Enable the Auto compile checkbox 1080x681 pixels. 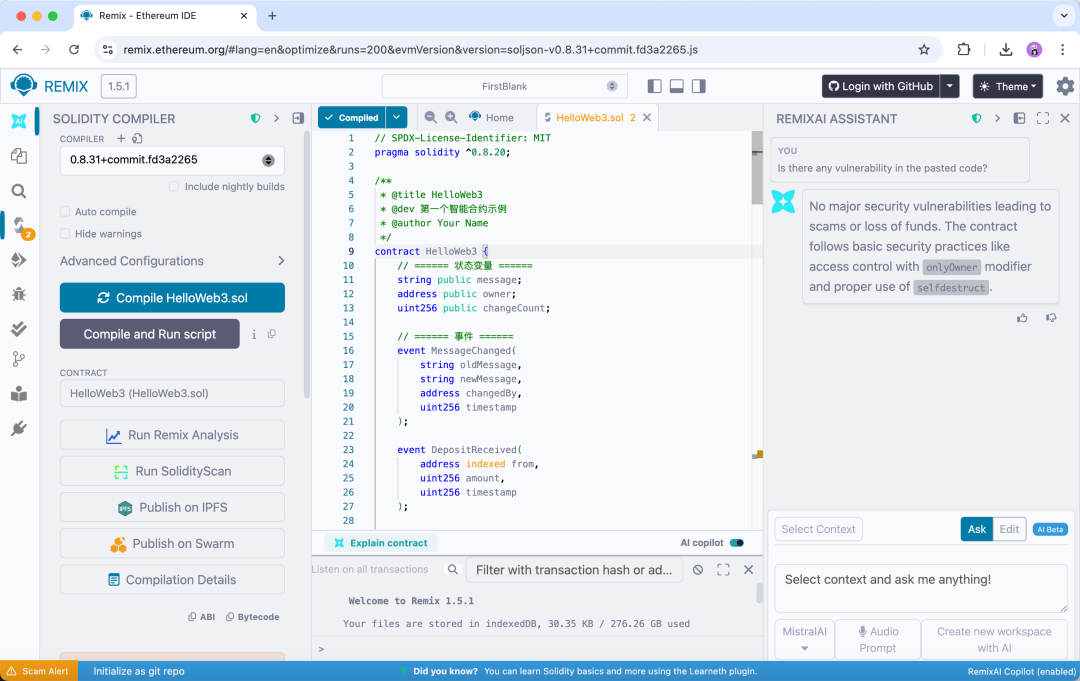65,211
